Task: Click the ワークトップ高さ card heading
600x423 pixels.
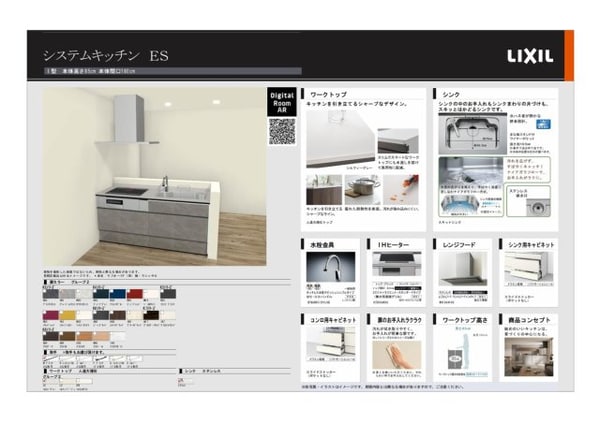Action: [465, 320]
